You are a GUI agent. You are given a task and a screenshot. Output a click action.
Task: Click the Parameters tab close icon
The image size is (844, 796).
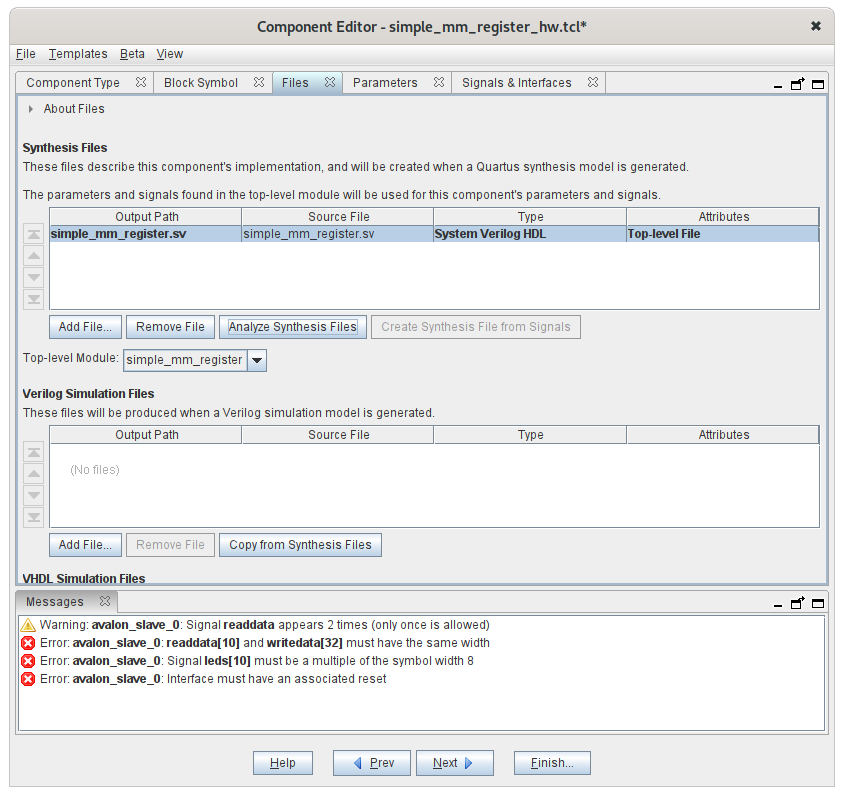[x=438, y=83]
